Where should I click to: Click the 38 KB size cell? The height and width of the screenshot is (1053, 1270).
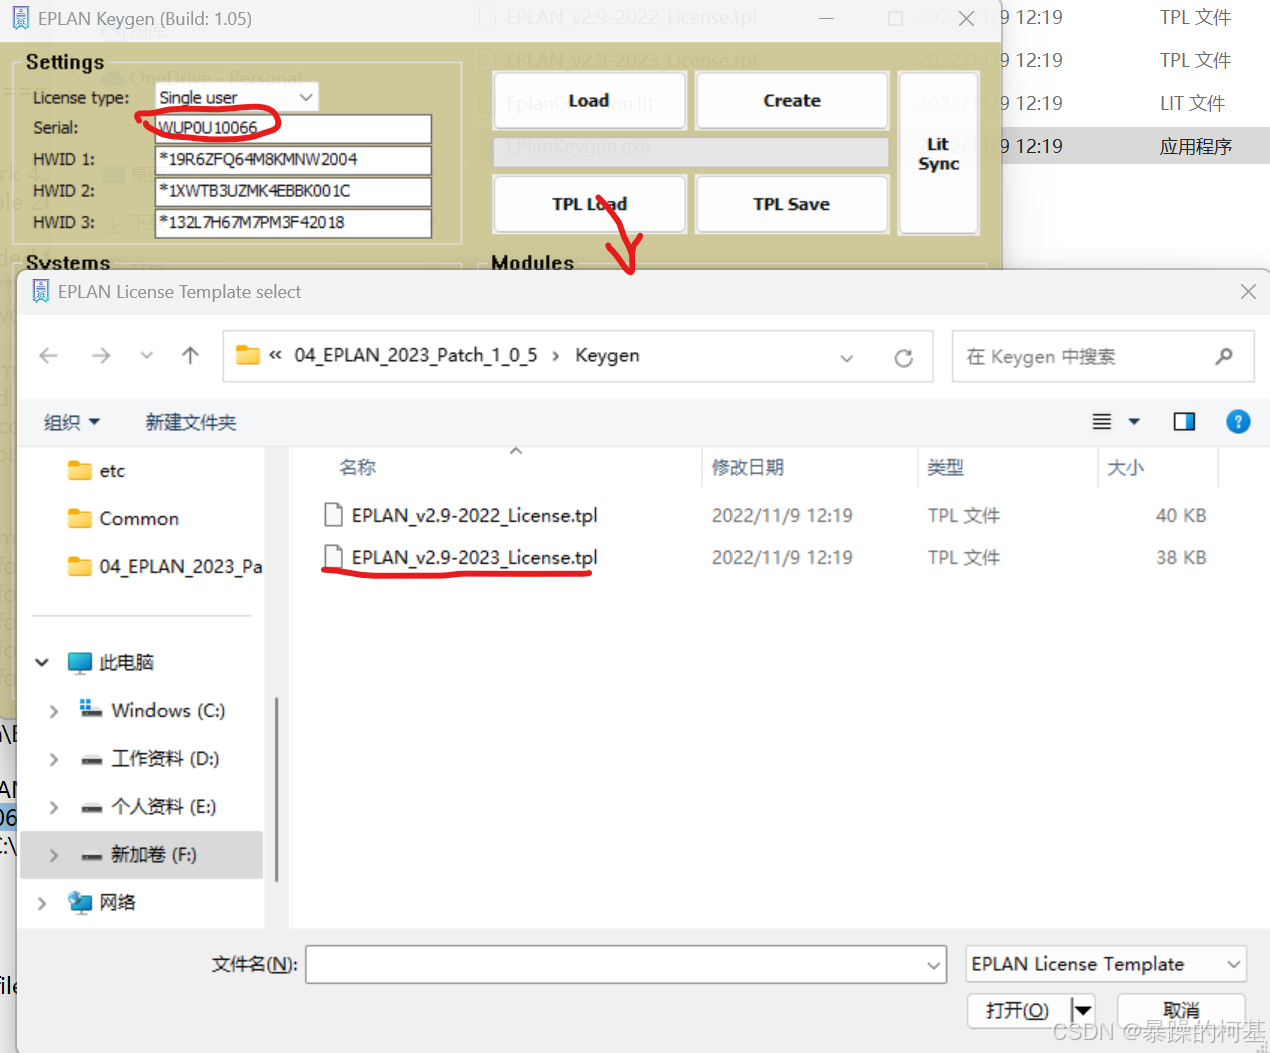pos(1181,558)
